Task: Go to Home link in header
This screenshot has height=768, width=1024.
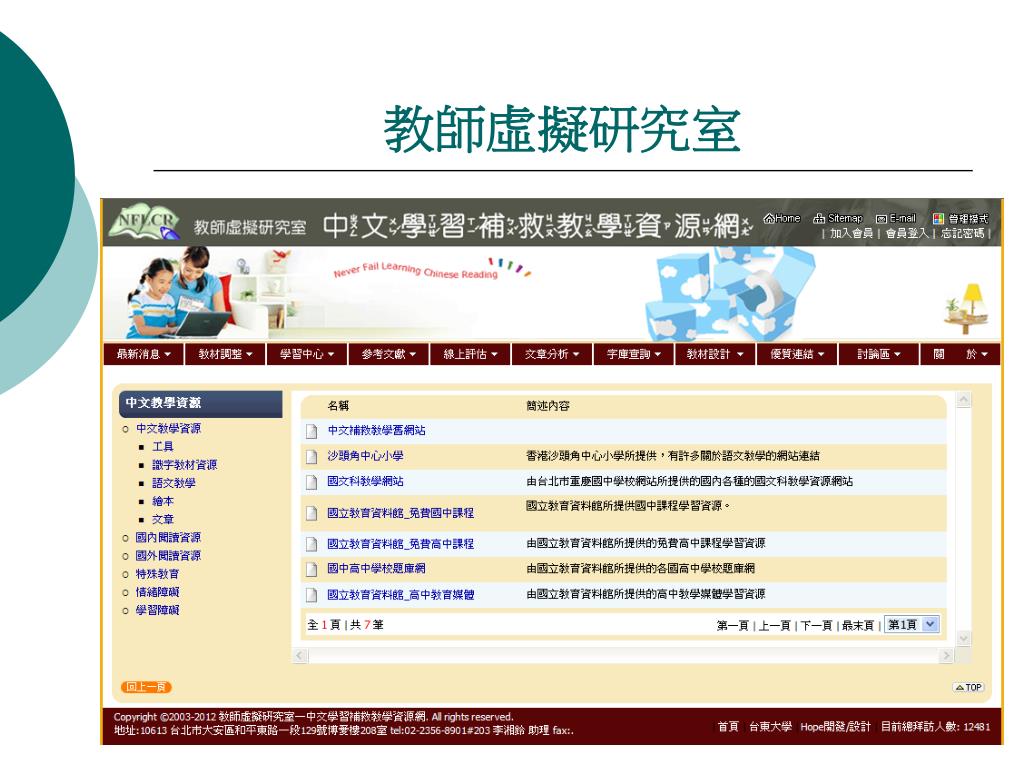Action: point(782,218)
